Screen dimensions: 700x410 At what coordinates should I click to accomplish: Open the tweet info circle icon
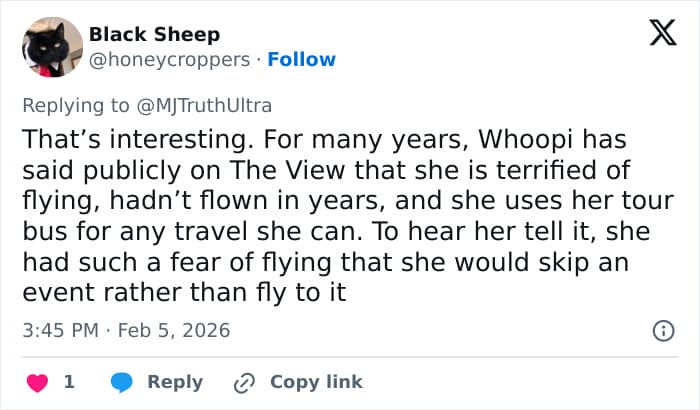coord(662,330)
